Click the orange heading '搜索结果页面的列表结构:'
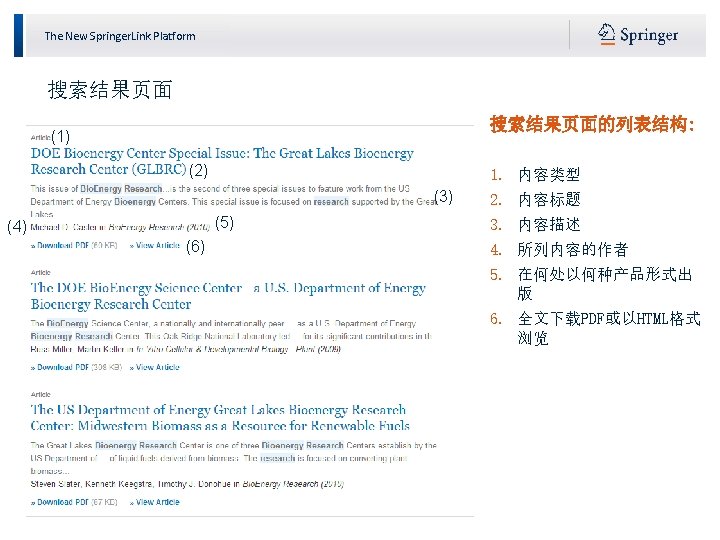Screen dimensions: 720x540 click(x=592, y=124)
